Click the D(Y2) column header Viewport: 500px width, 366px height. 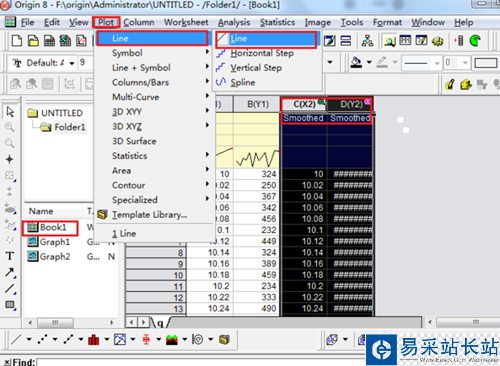[350, 104]
